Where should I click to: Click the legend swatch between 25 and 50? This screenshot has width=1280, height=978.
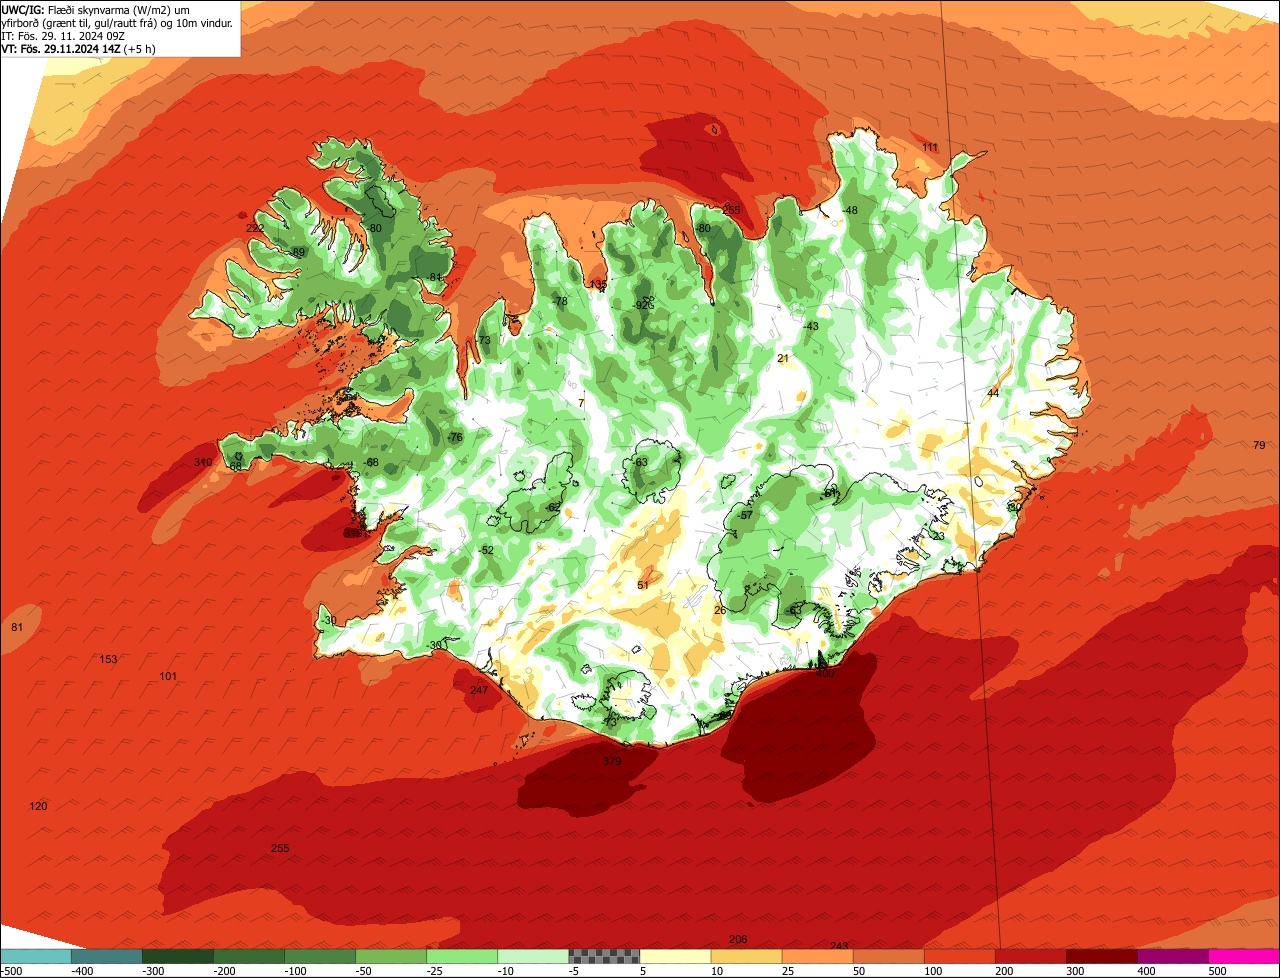[817, 956]
